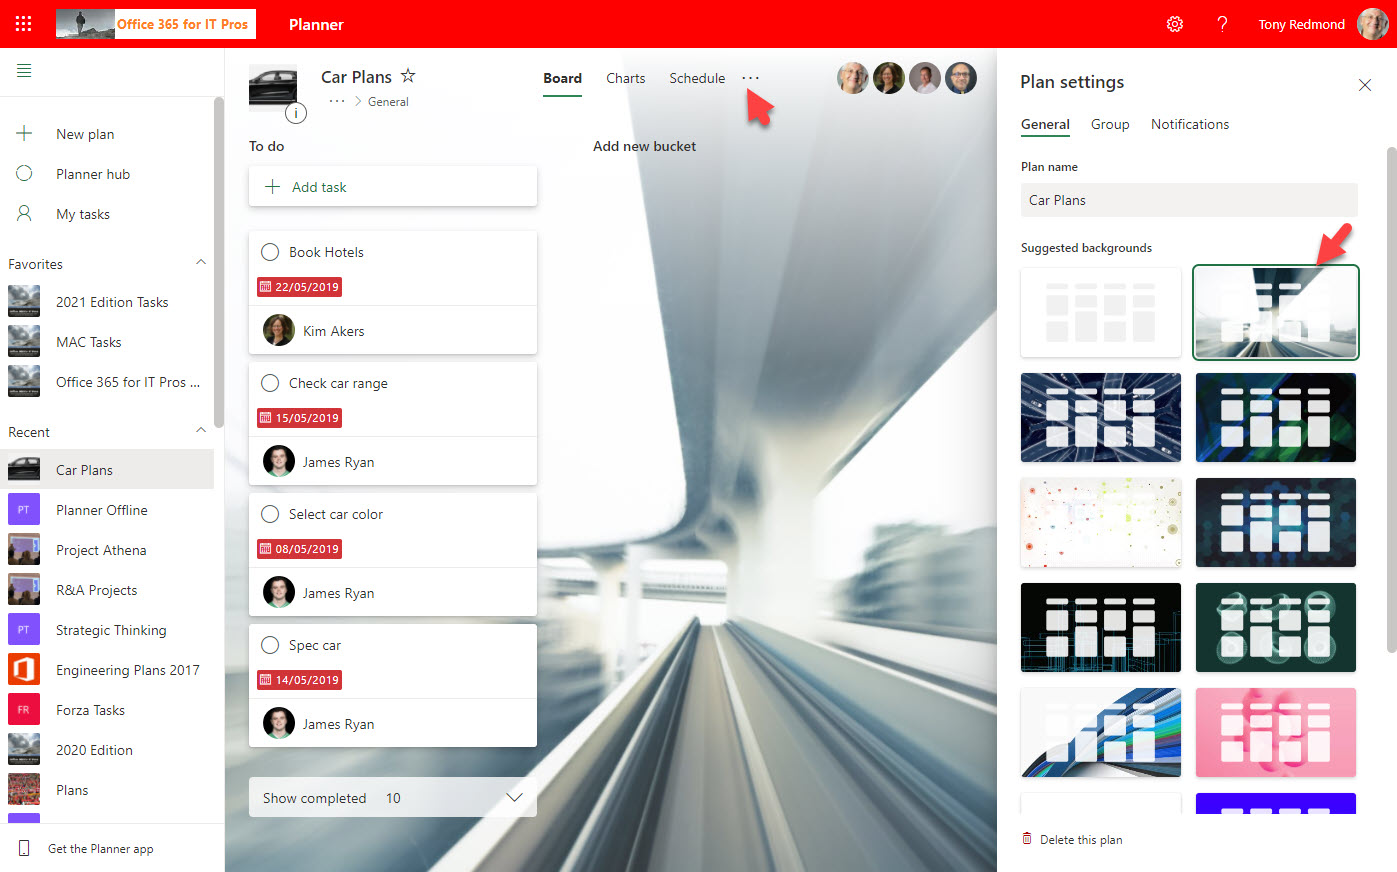The image size is (1397, 872).
Task: Collapse the Favorites section
Action: click(x=201, y=263)
